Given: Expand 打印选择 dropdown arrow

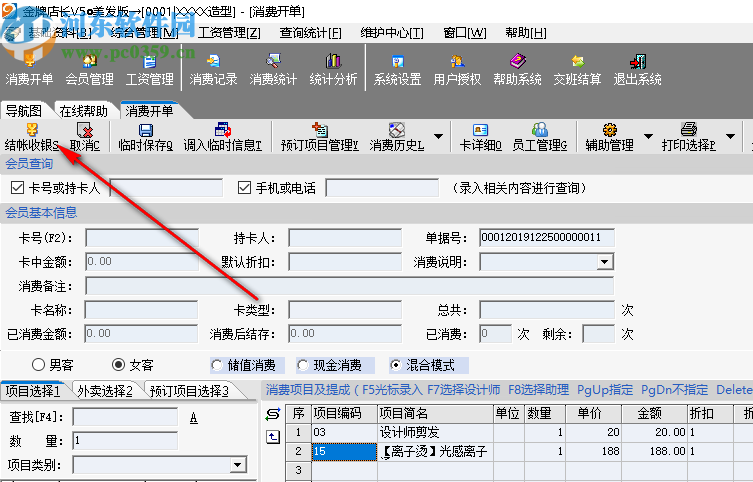Looking at the screenshot, I should [x=730, y=137].
